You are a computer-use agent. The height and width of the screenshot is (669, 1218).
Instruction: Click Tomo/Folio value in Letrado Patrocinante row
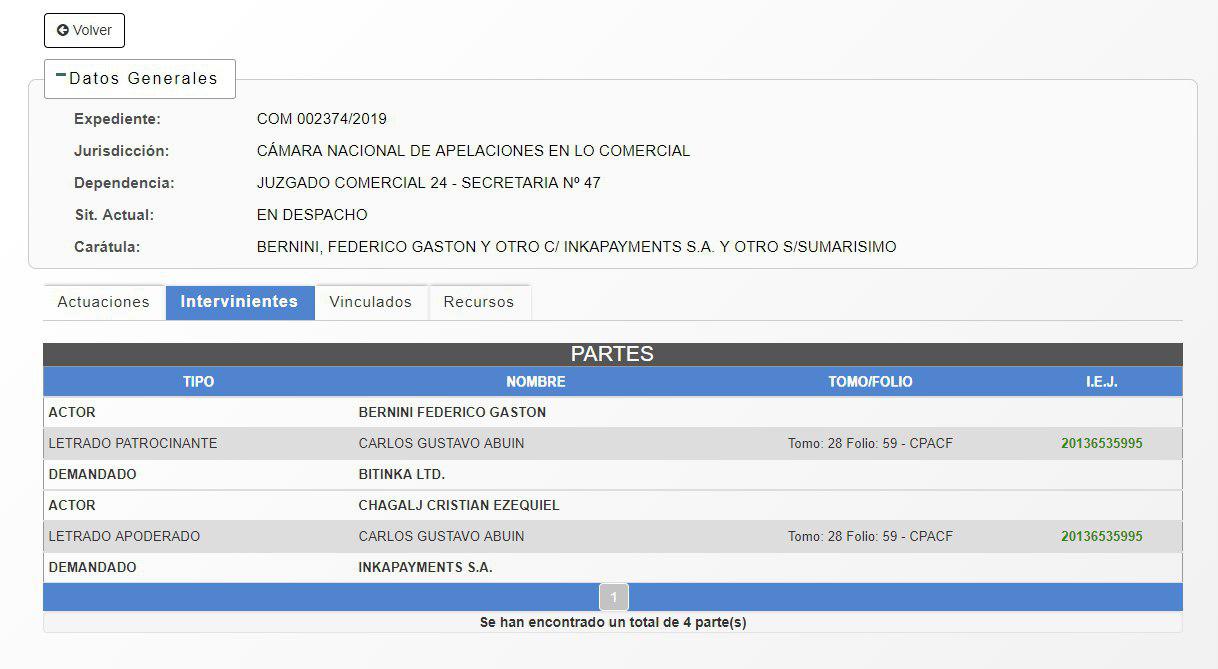point(870,443)
